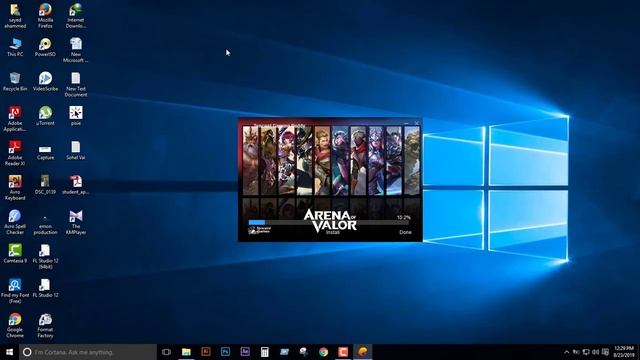Open Task View from the taskbar
640x360 pixels.
coord(166,352)
